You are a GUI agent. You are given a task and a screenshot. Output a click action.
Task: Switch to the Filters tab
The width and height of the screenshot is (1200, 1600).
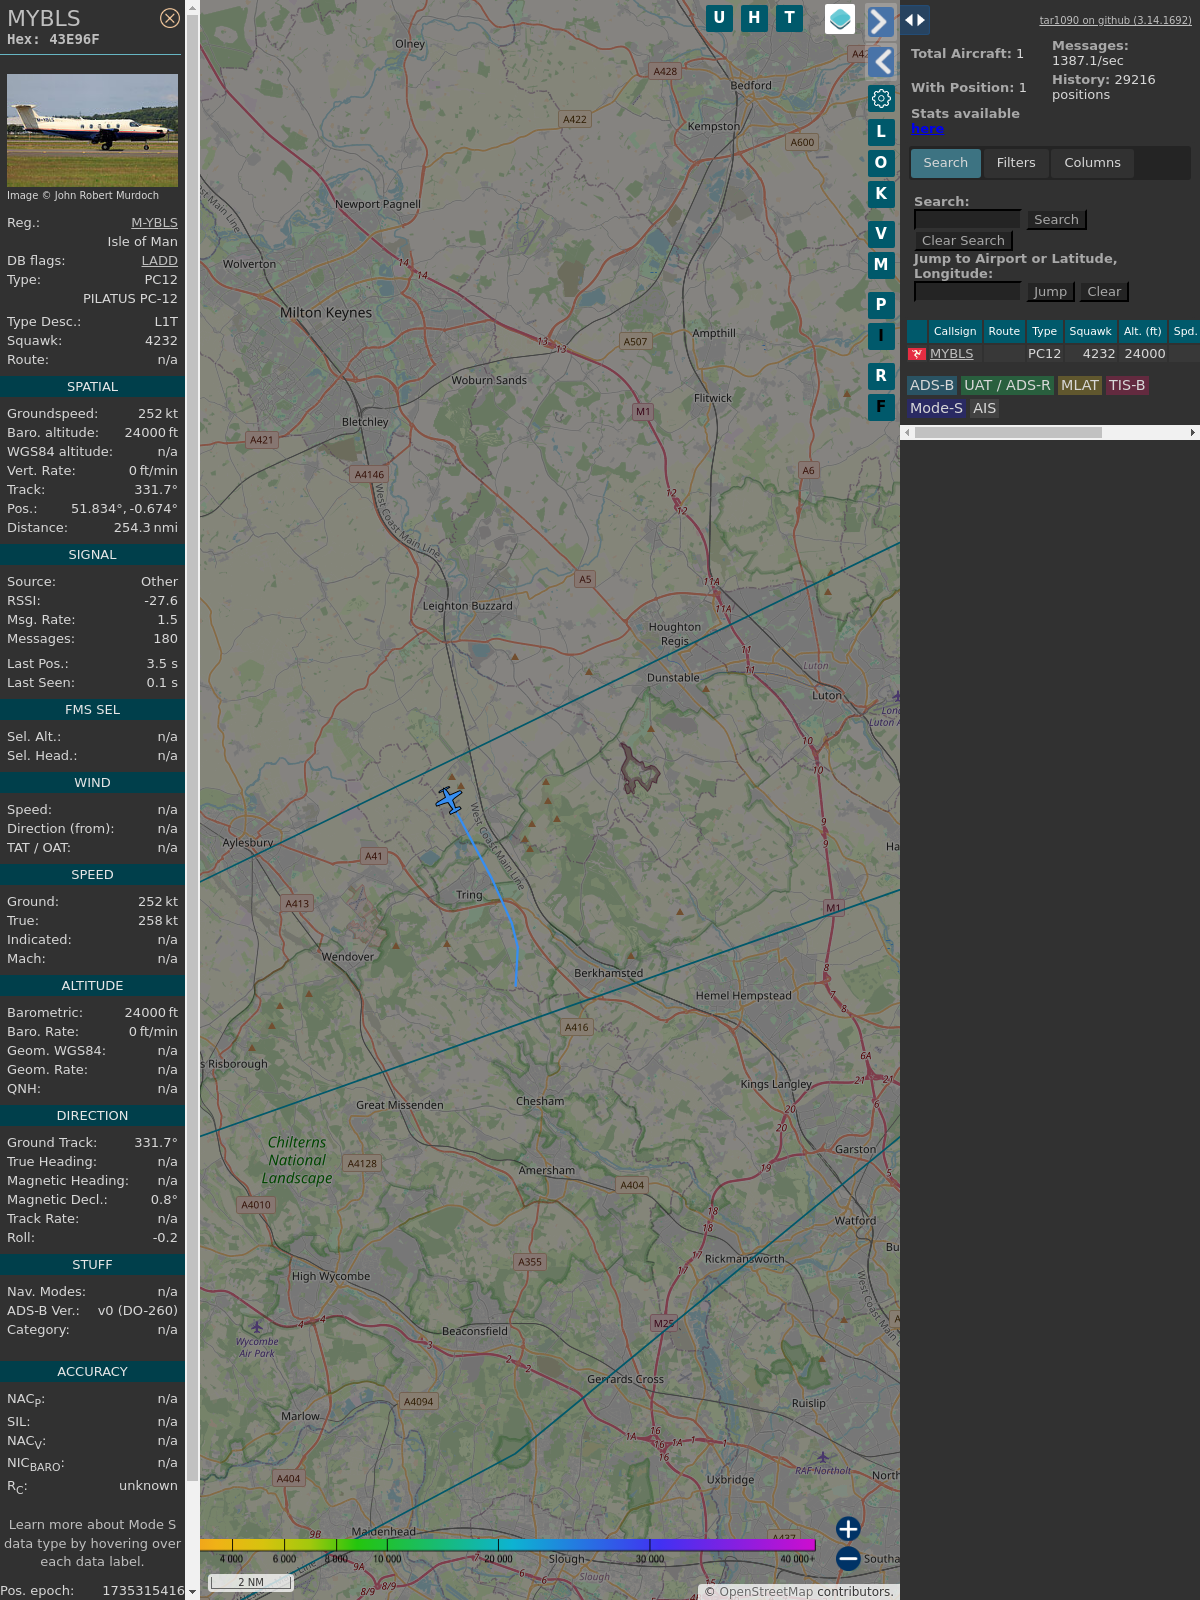(x=1015, y=163)
